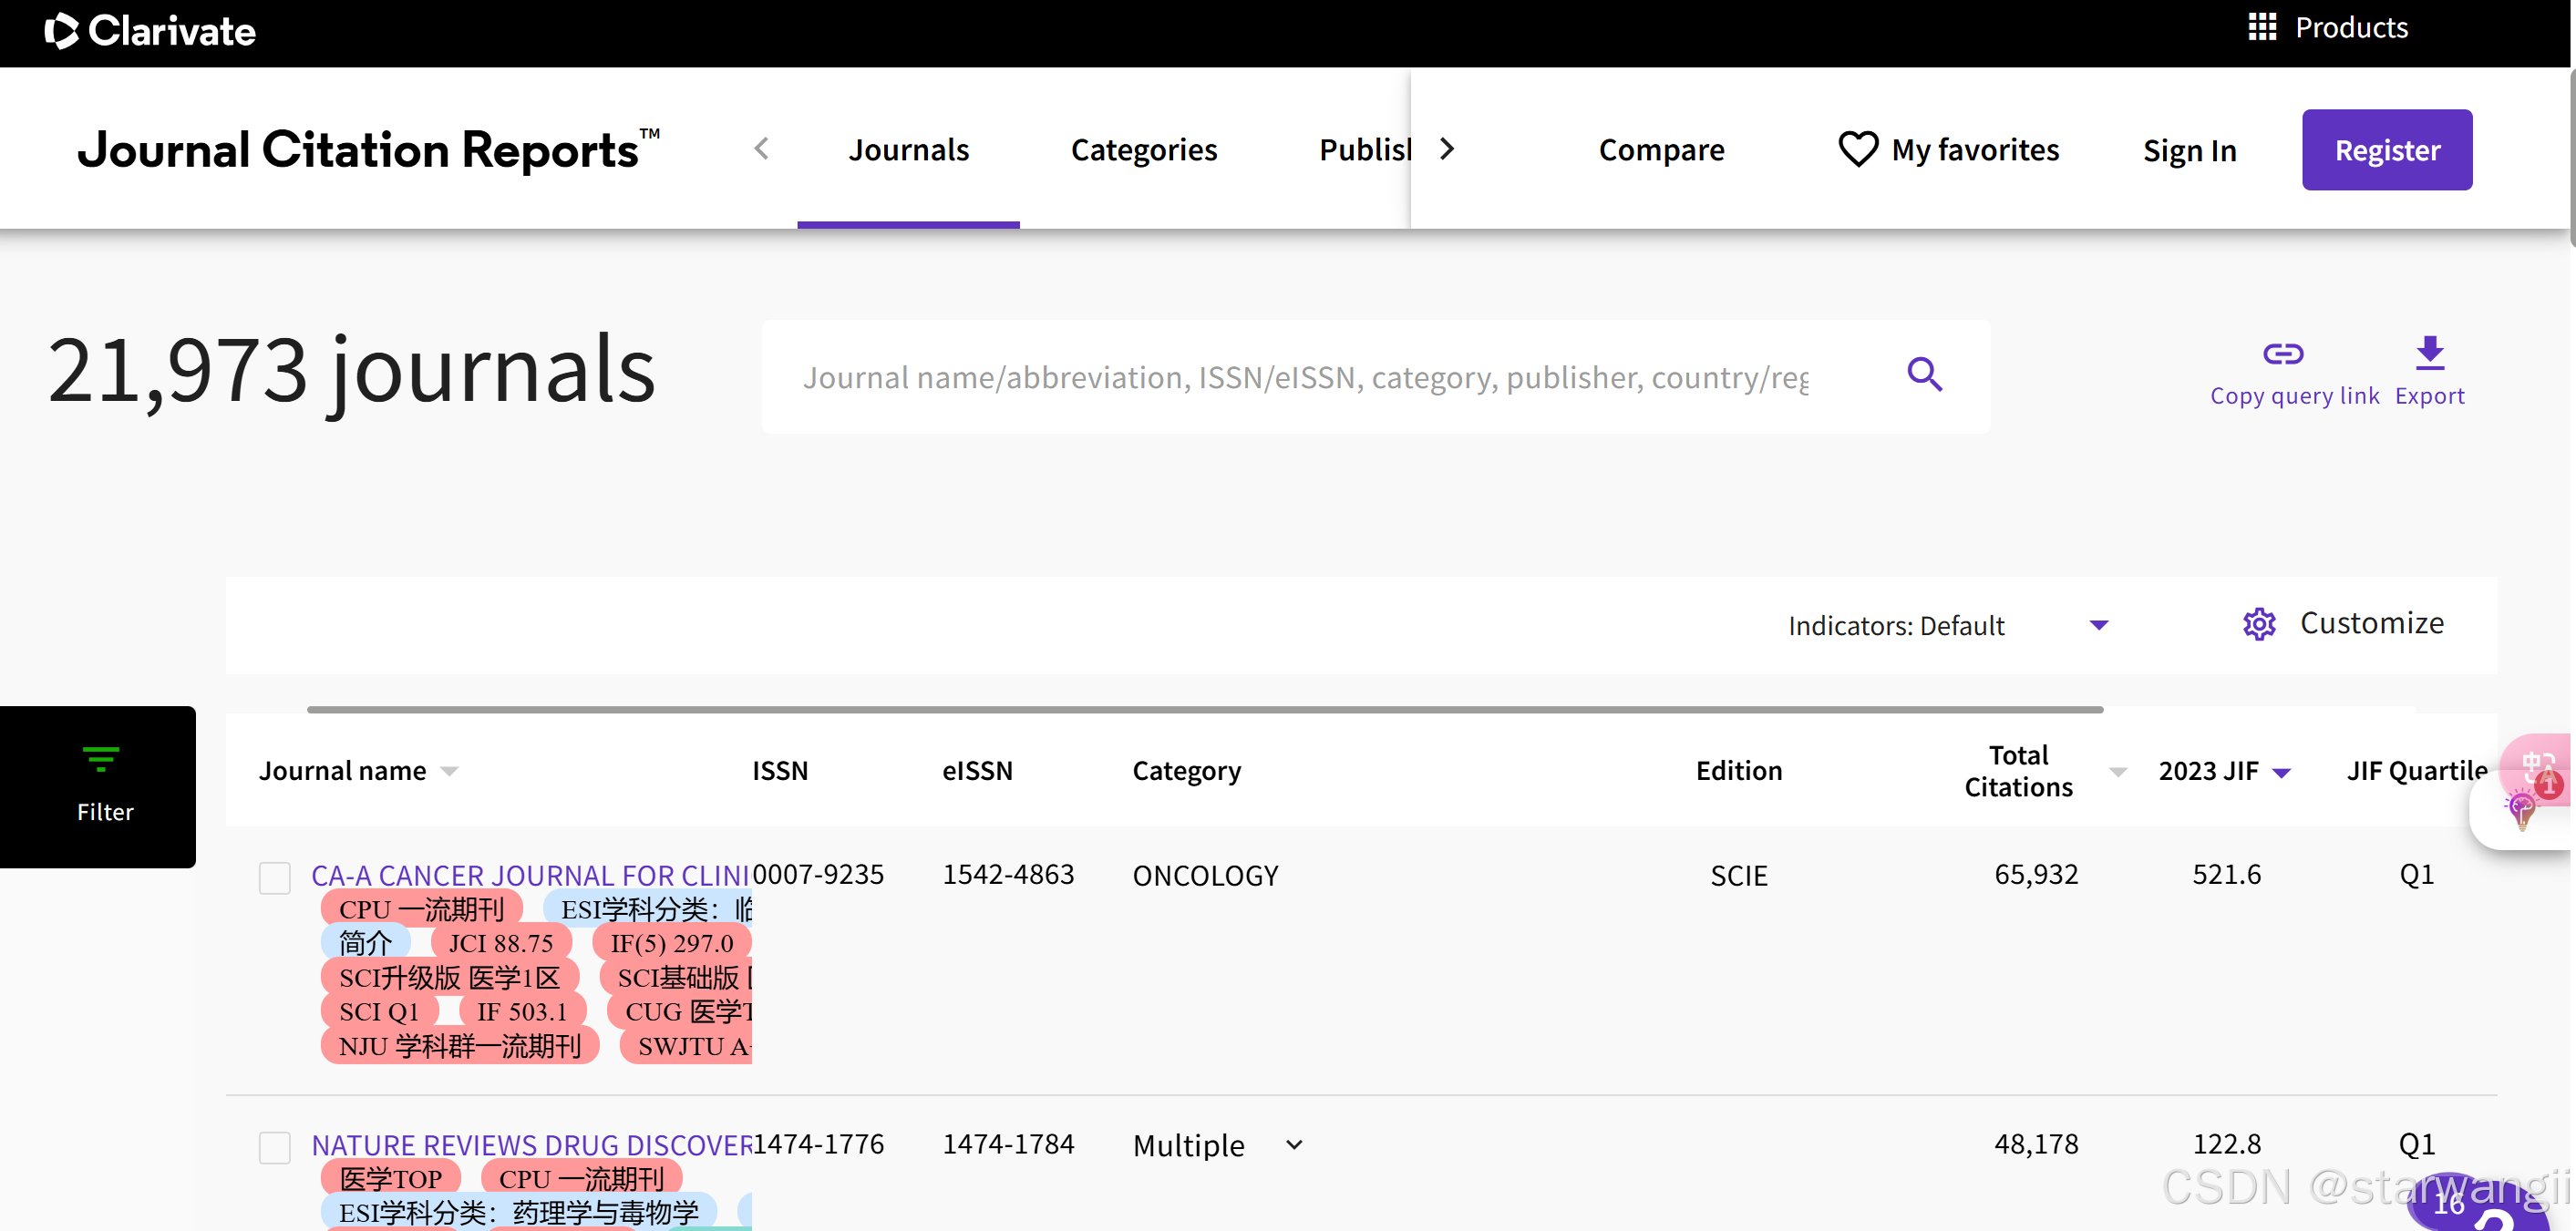Sort by the Journal name column arrow
This screenshot has width=2576, height=1231.
[x=450, y=771]
